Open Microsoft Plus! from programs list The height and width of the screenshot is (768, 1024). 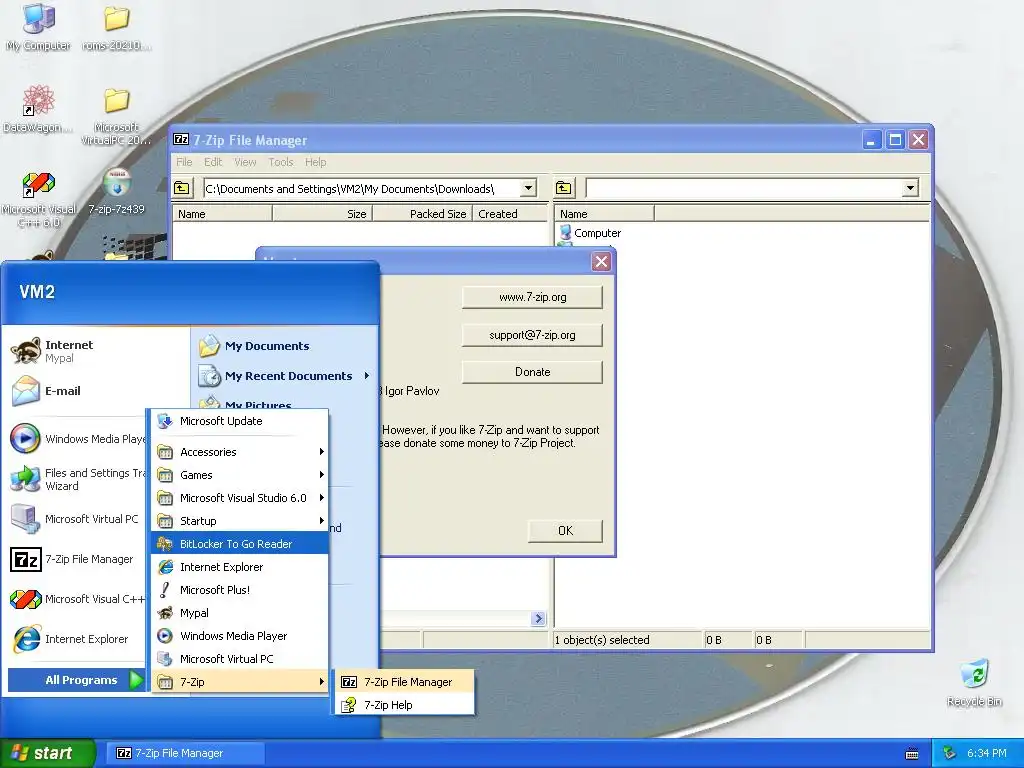(240, 590)
